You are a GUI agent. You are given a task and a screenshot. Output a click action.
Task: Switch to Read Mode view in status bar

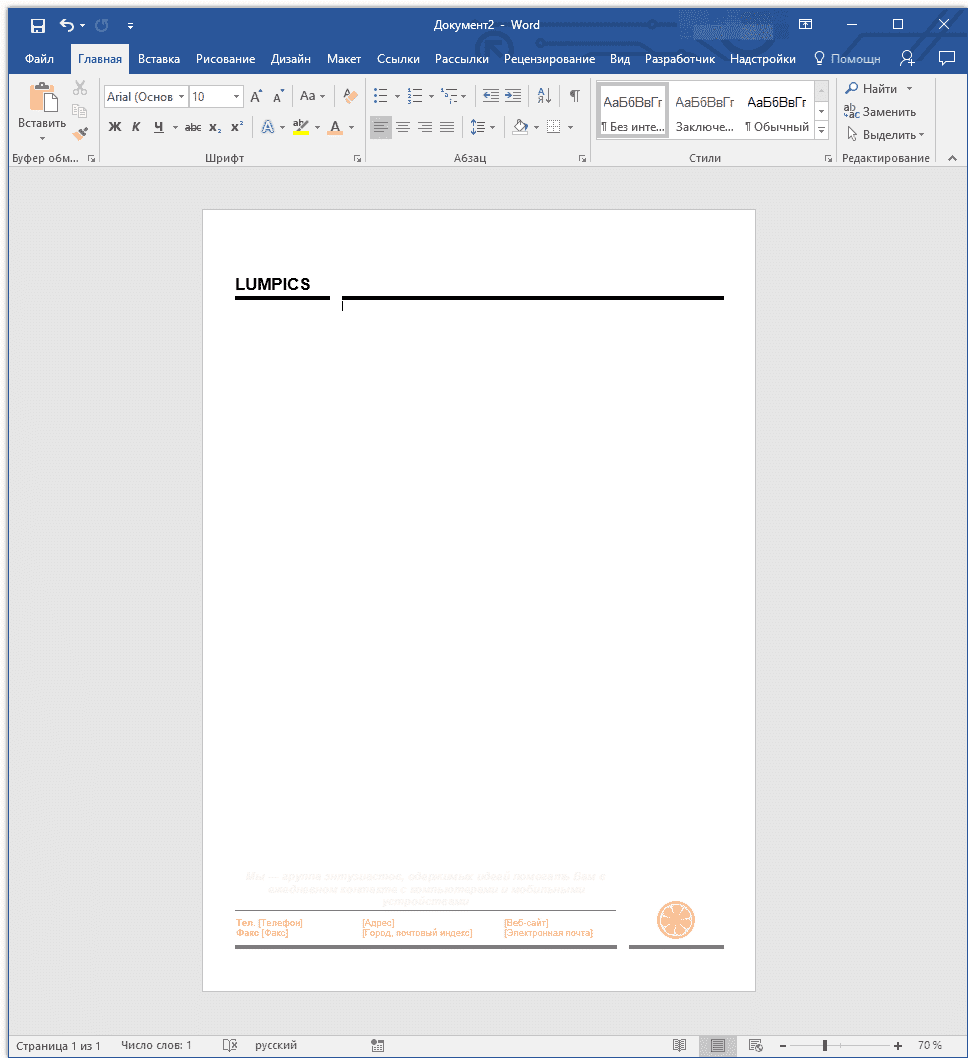coord(680,1045)
